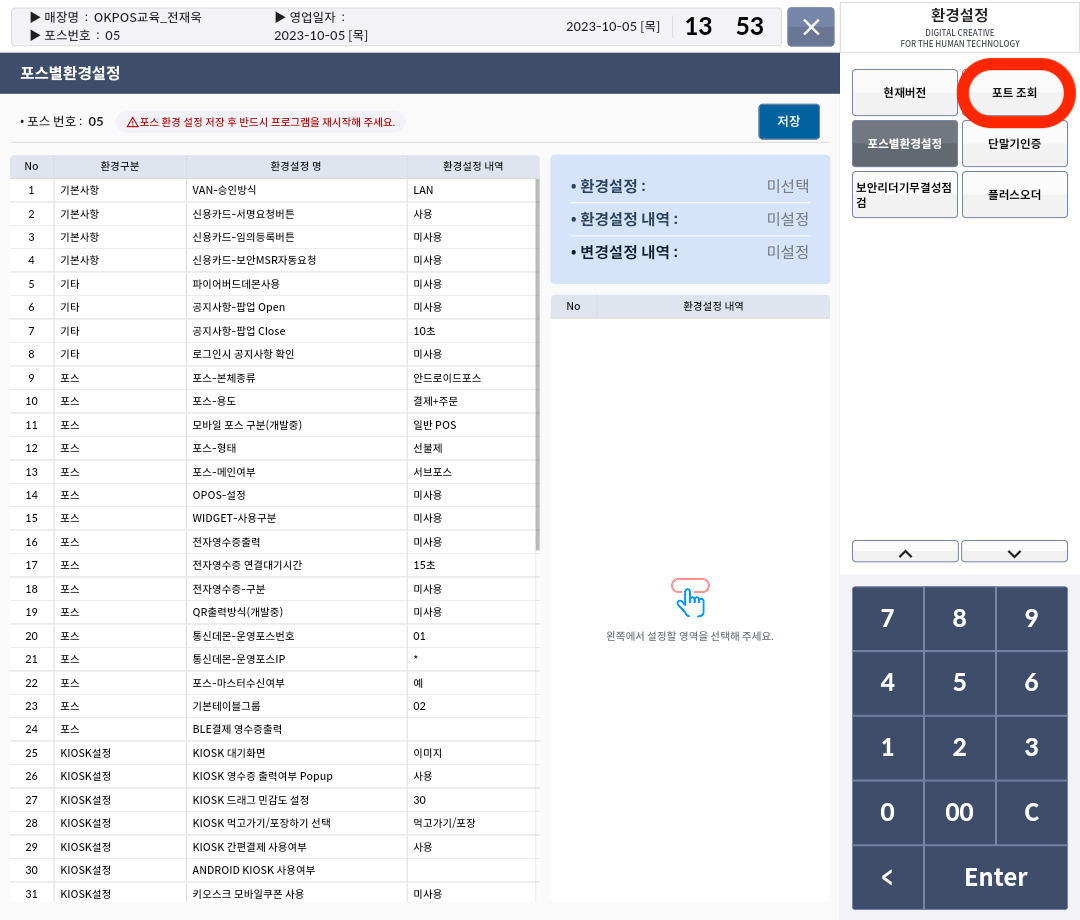
Task: Open the 현재버전 menu
Action: pos(904,92)
